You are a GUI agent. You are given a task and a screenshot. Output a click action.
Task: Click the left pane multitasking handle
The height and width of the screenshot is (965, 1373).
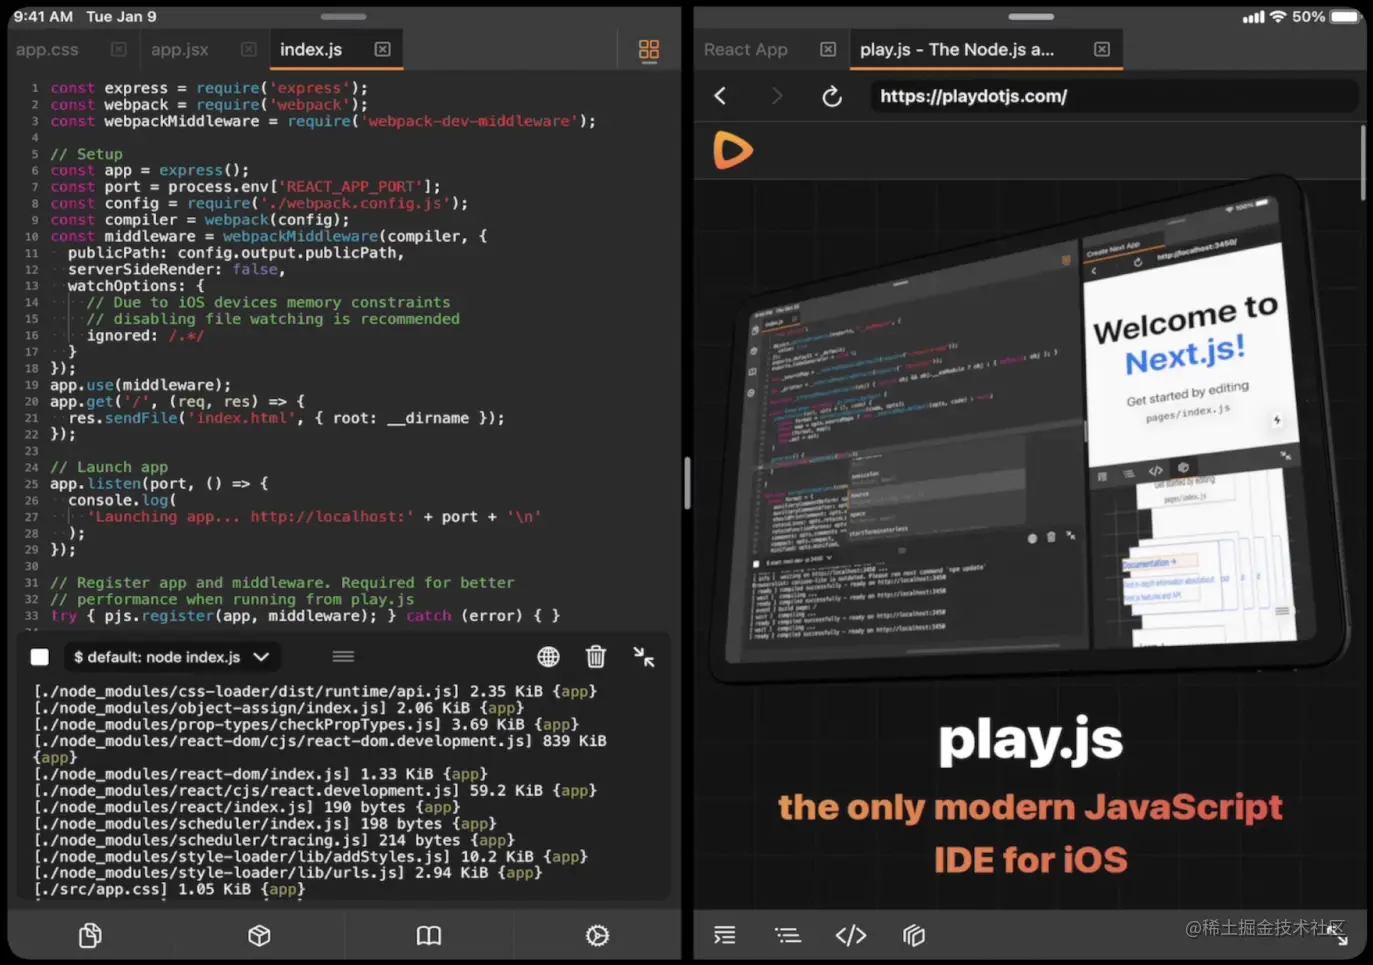coord(343,17)
